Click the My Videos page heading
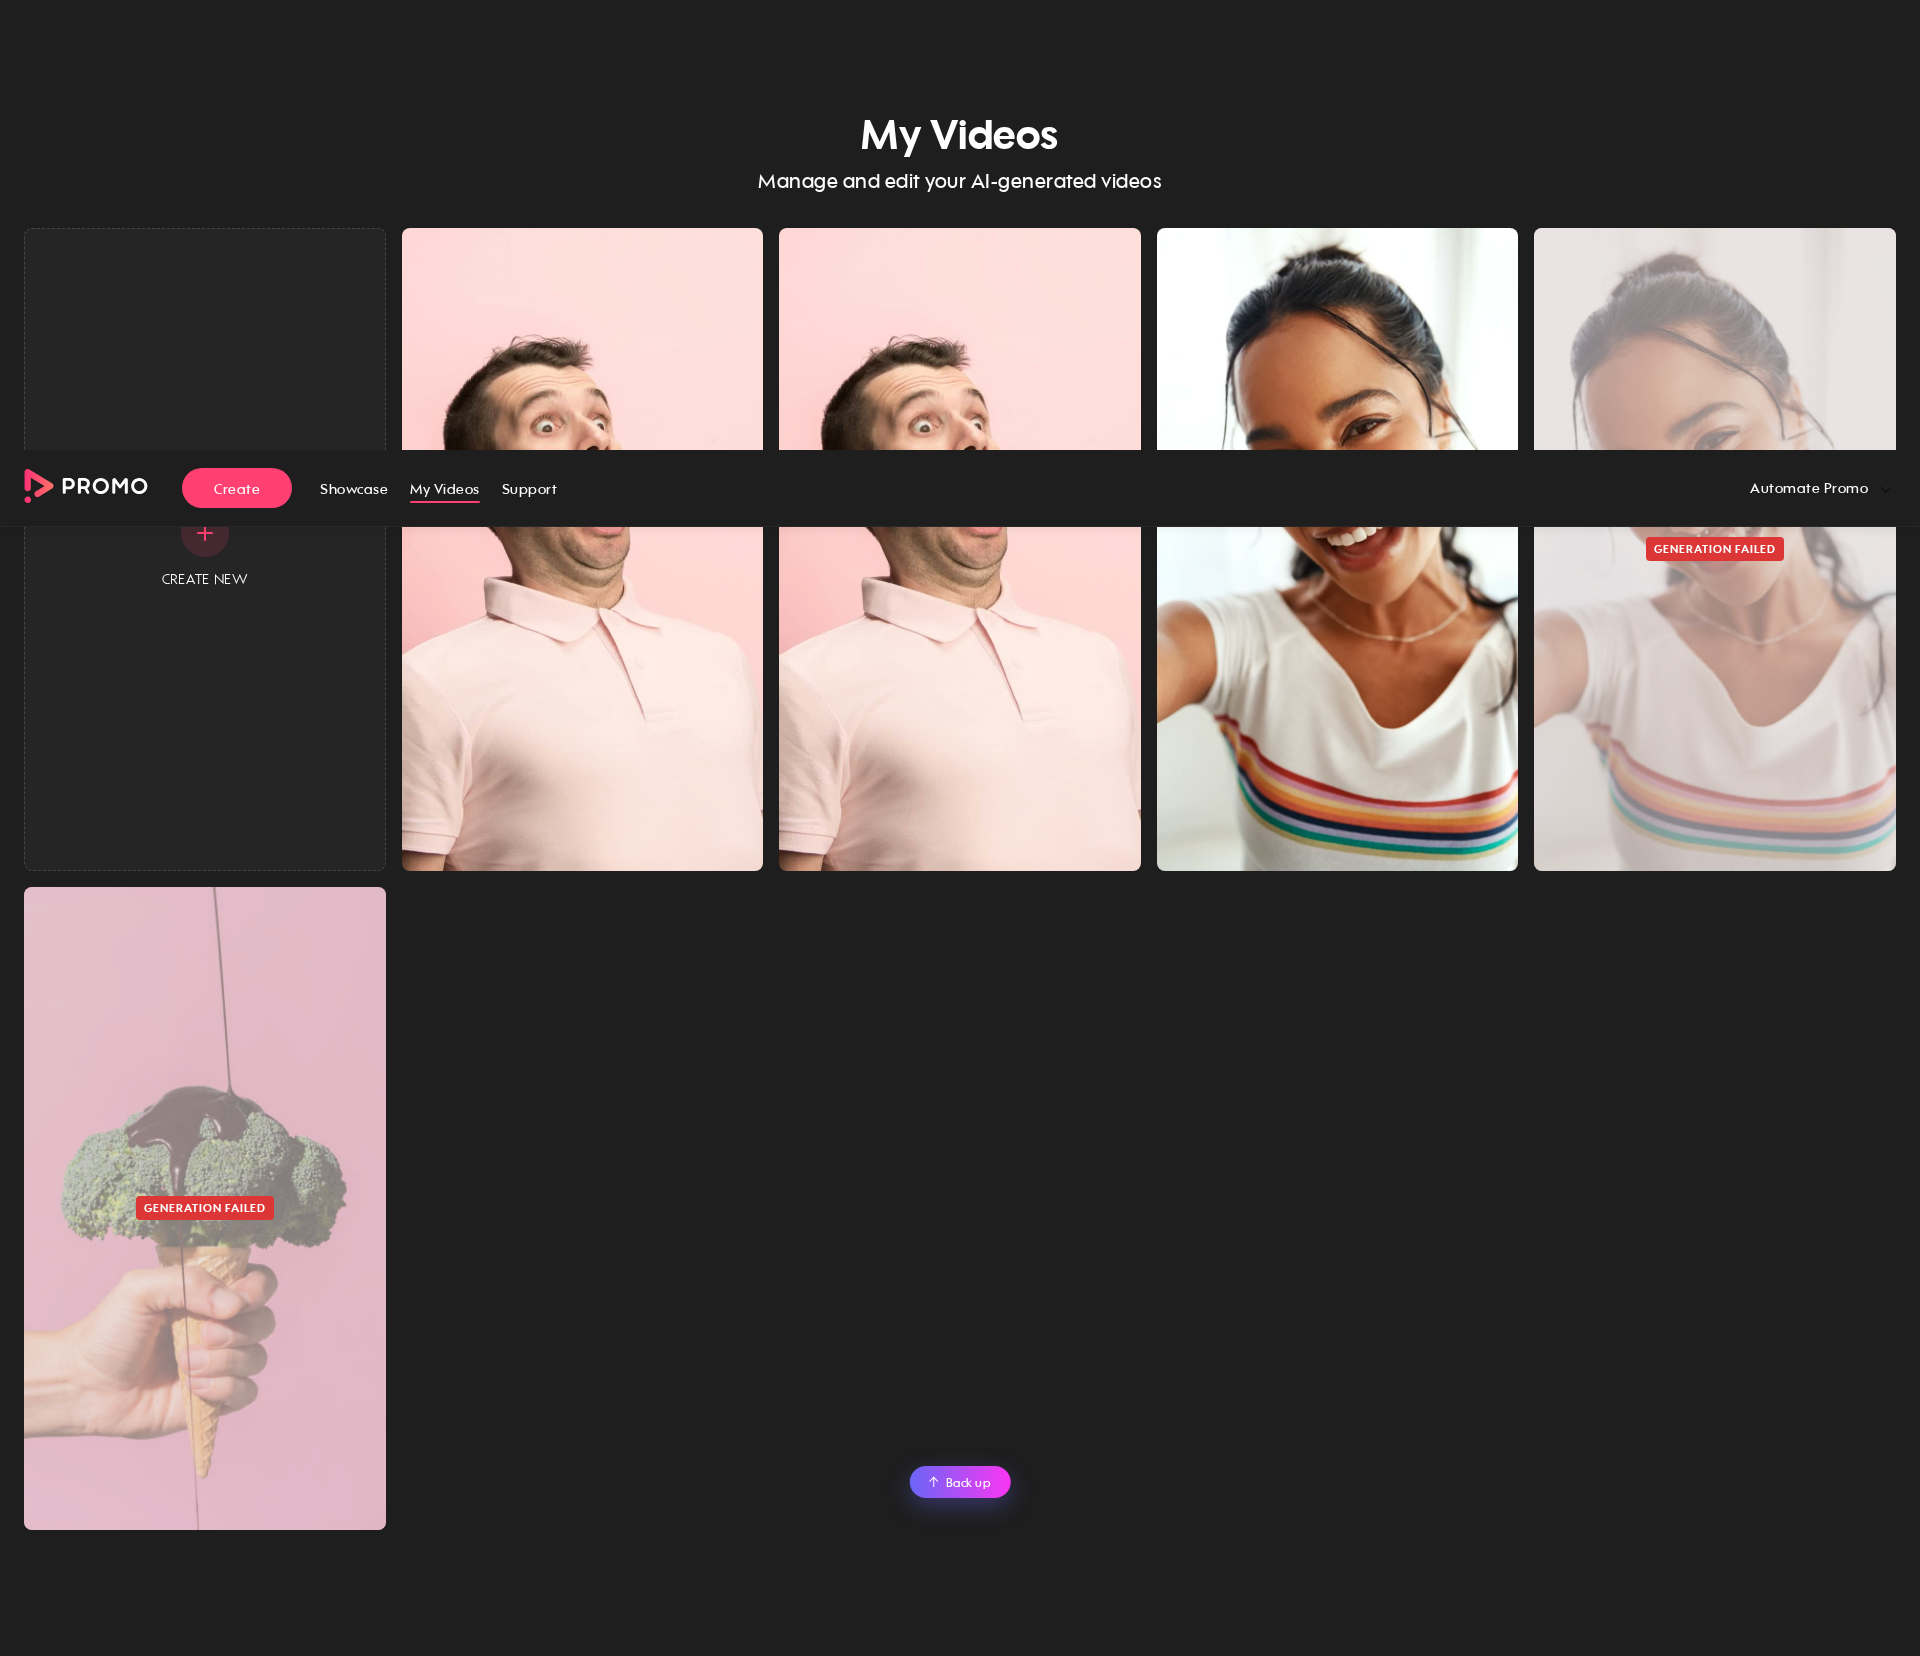The height and width of the screenshot is (1656, 1920). coord(959,135)
